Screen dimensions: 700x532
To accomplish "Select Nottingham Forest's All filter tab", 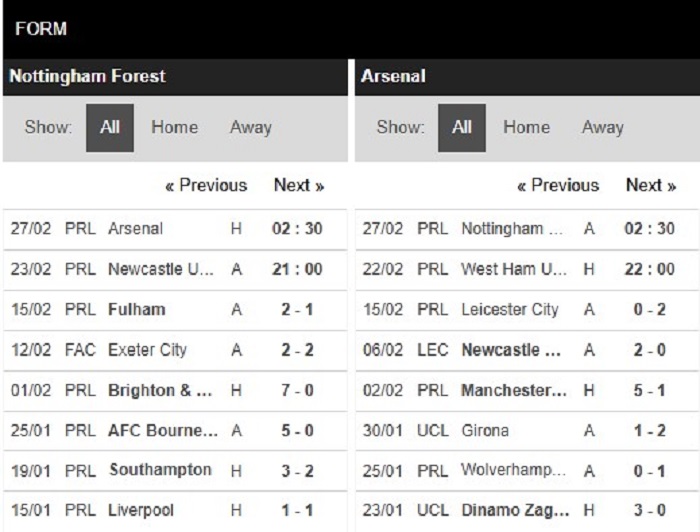I will pos(110,128).
